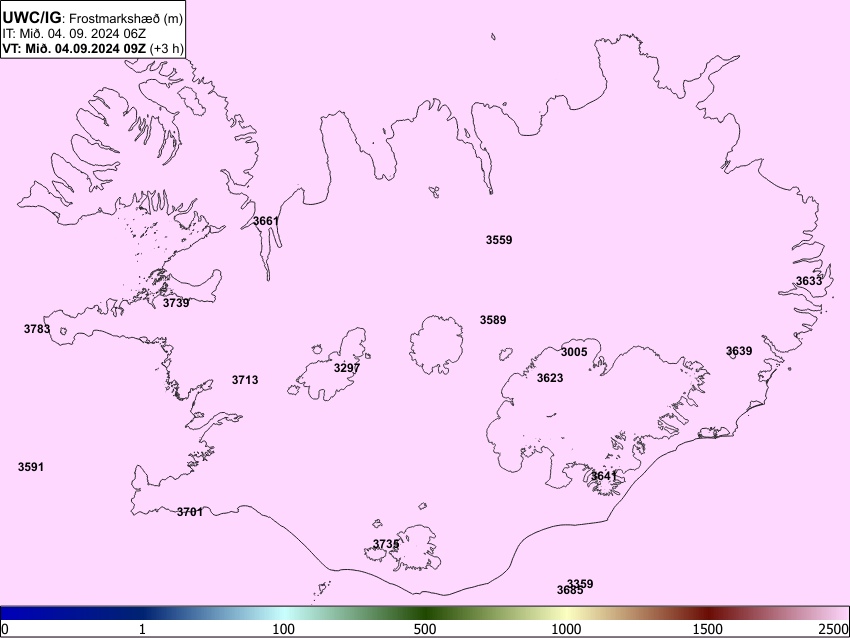
Task: Select the 3713 value in Faxaflói
Action: (x=245, y=380)
